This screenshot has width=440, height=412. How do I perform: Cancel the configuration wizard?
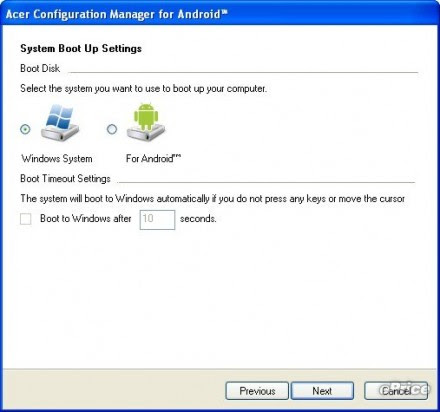[396, 391]
